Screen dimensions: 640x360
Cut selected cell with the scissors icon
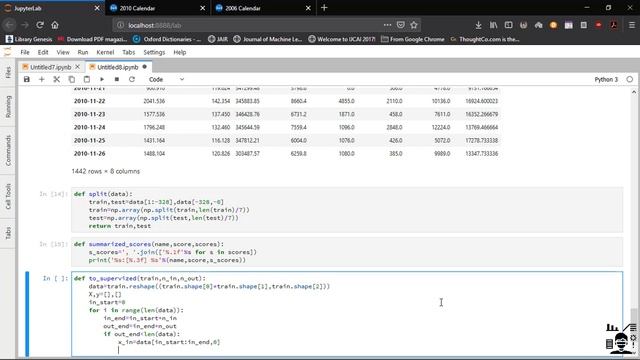(57, 79)
